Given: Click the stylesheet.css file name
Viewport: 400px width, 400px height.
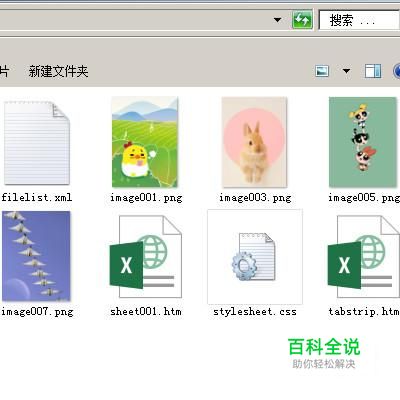Looking at the screenshot, I should click(x=255, y=312).
